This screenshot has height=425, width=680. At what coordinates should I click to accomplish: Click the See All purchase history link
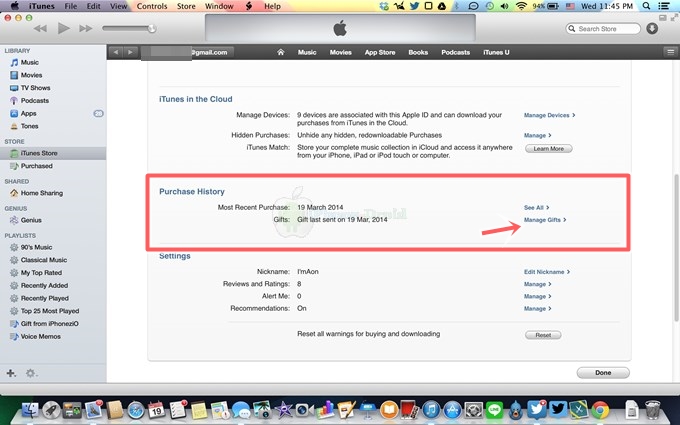tap(535, 207)
